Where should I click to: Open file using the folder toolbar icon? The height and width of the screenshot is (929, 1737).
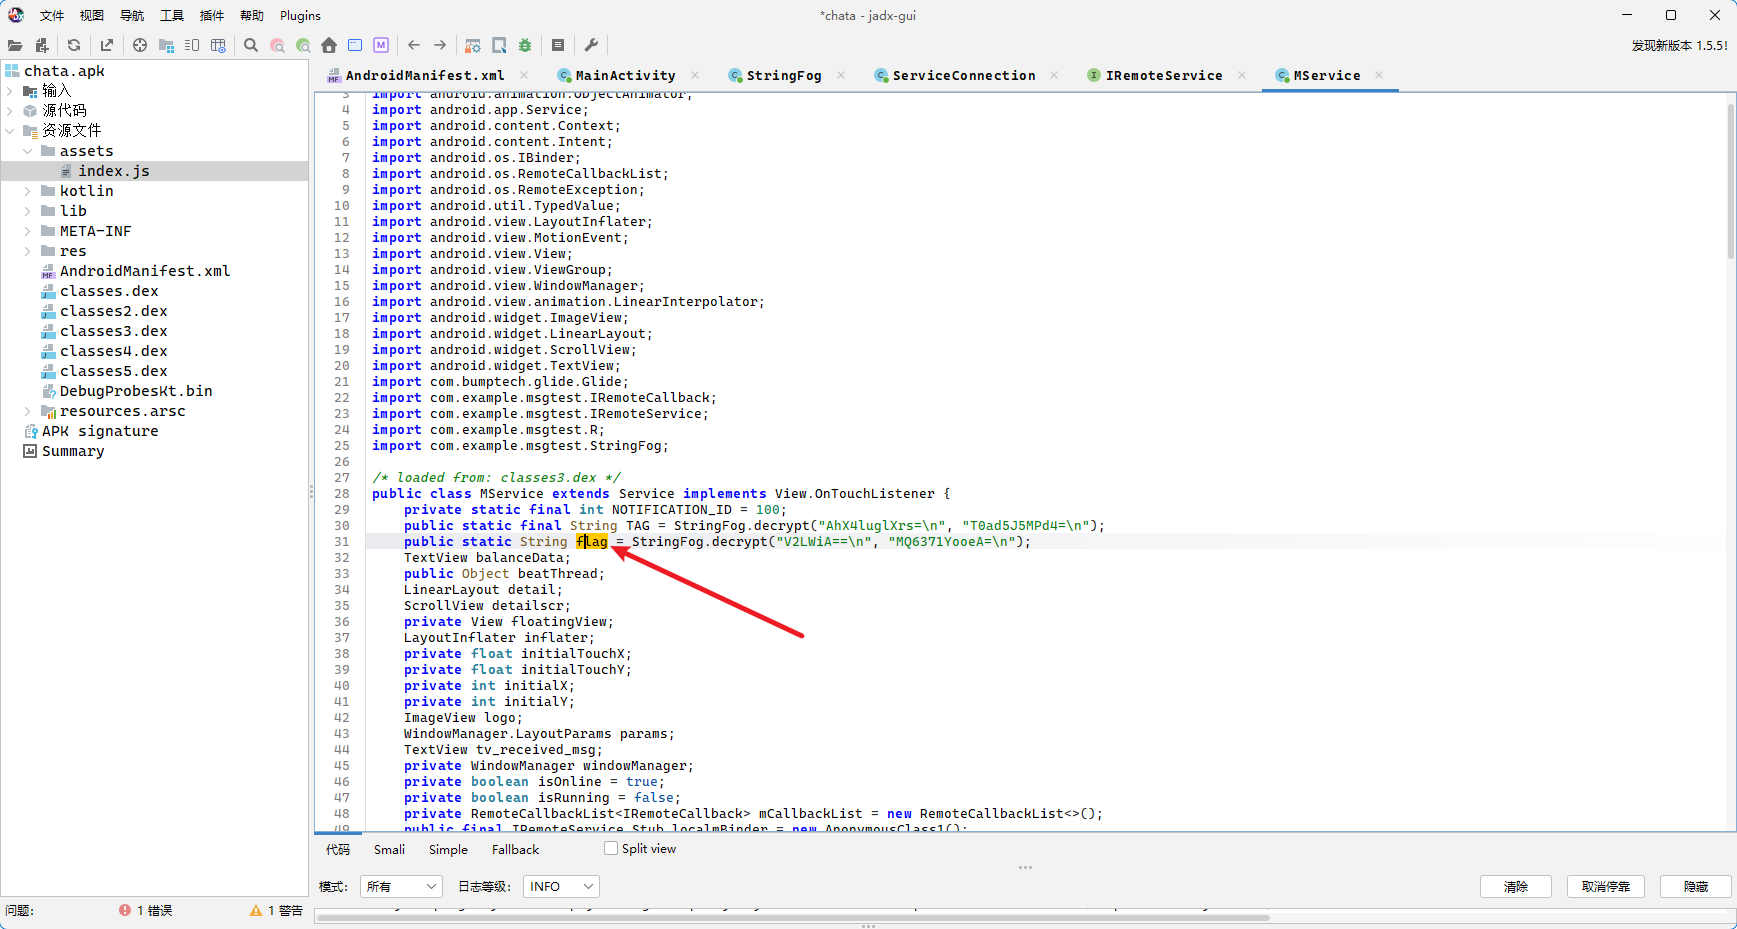click(x=15, y=45)
